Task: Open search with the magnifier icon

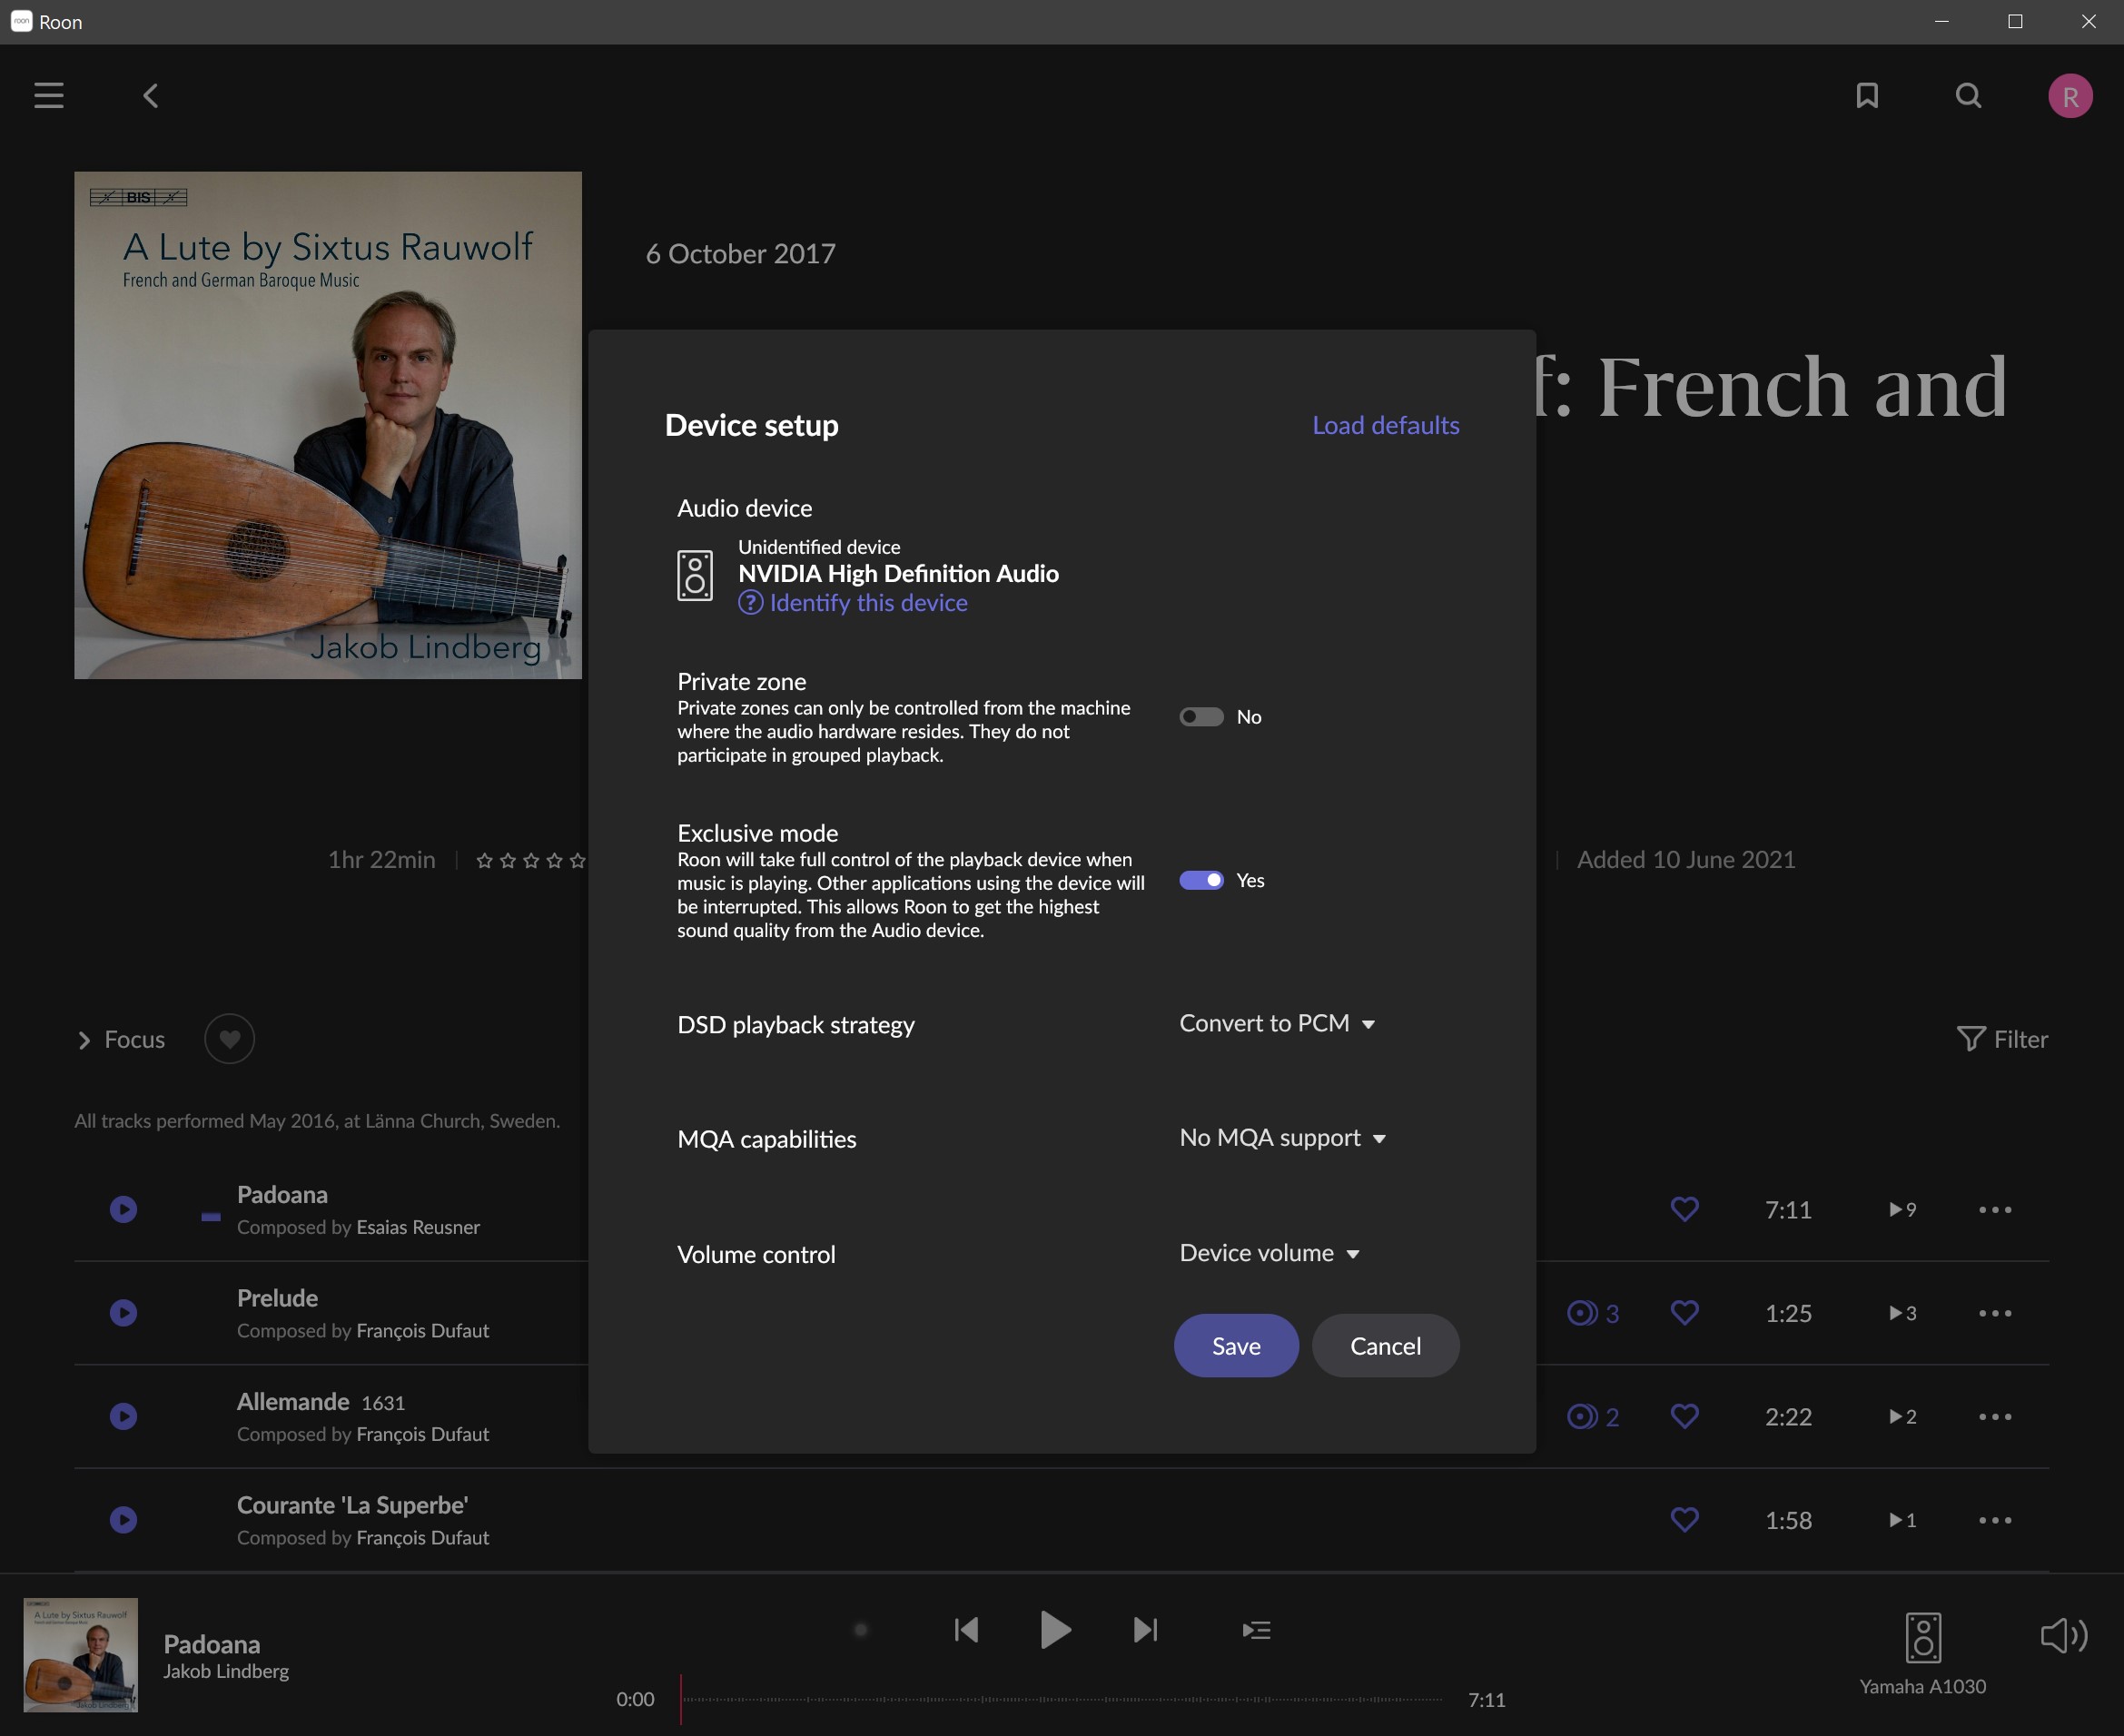Action: tap(1968, 96)
